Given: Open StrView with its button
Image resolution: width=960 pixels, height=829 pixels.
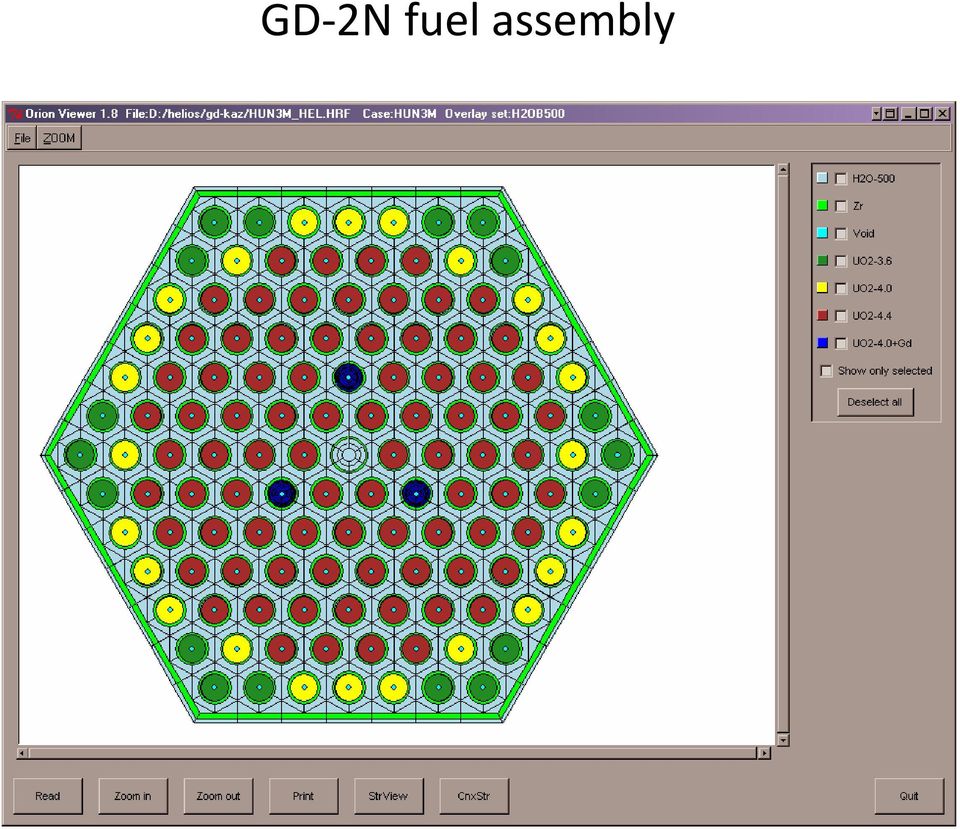Looking at the screenshot, I should pos(388,796).
